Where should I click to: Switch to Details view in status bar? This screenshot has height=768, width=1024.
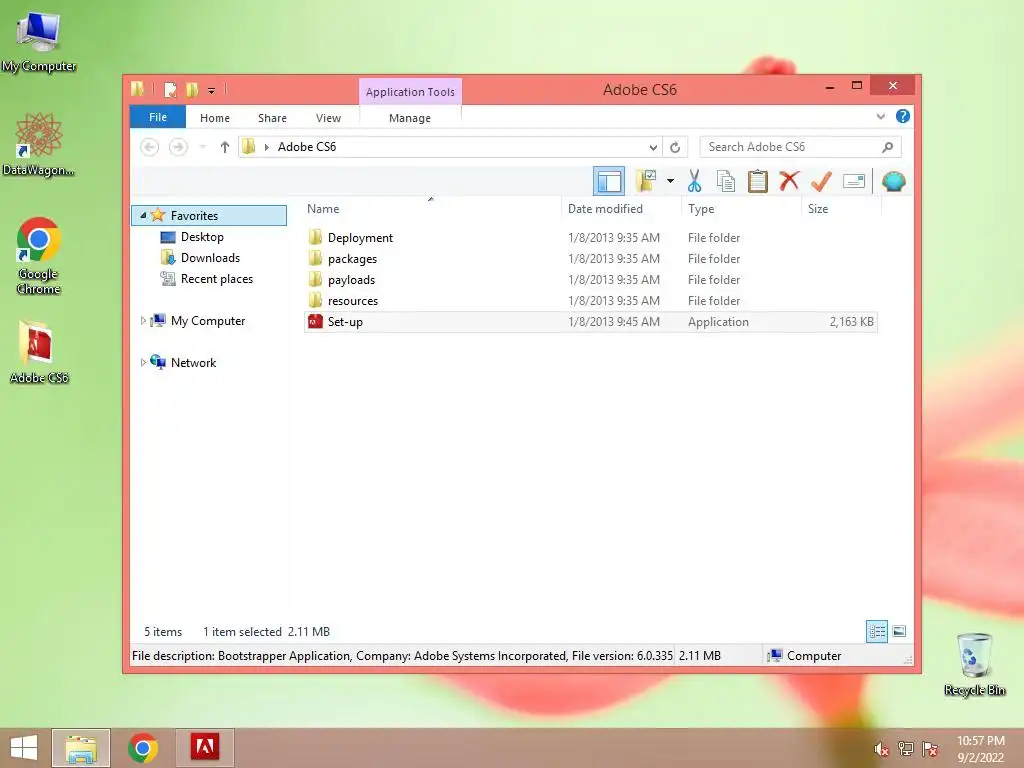pyautogui.click(x=877, y=632)
